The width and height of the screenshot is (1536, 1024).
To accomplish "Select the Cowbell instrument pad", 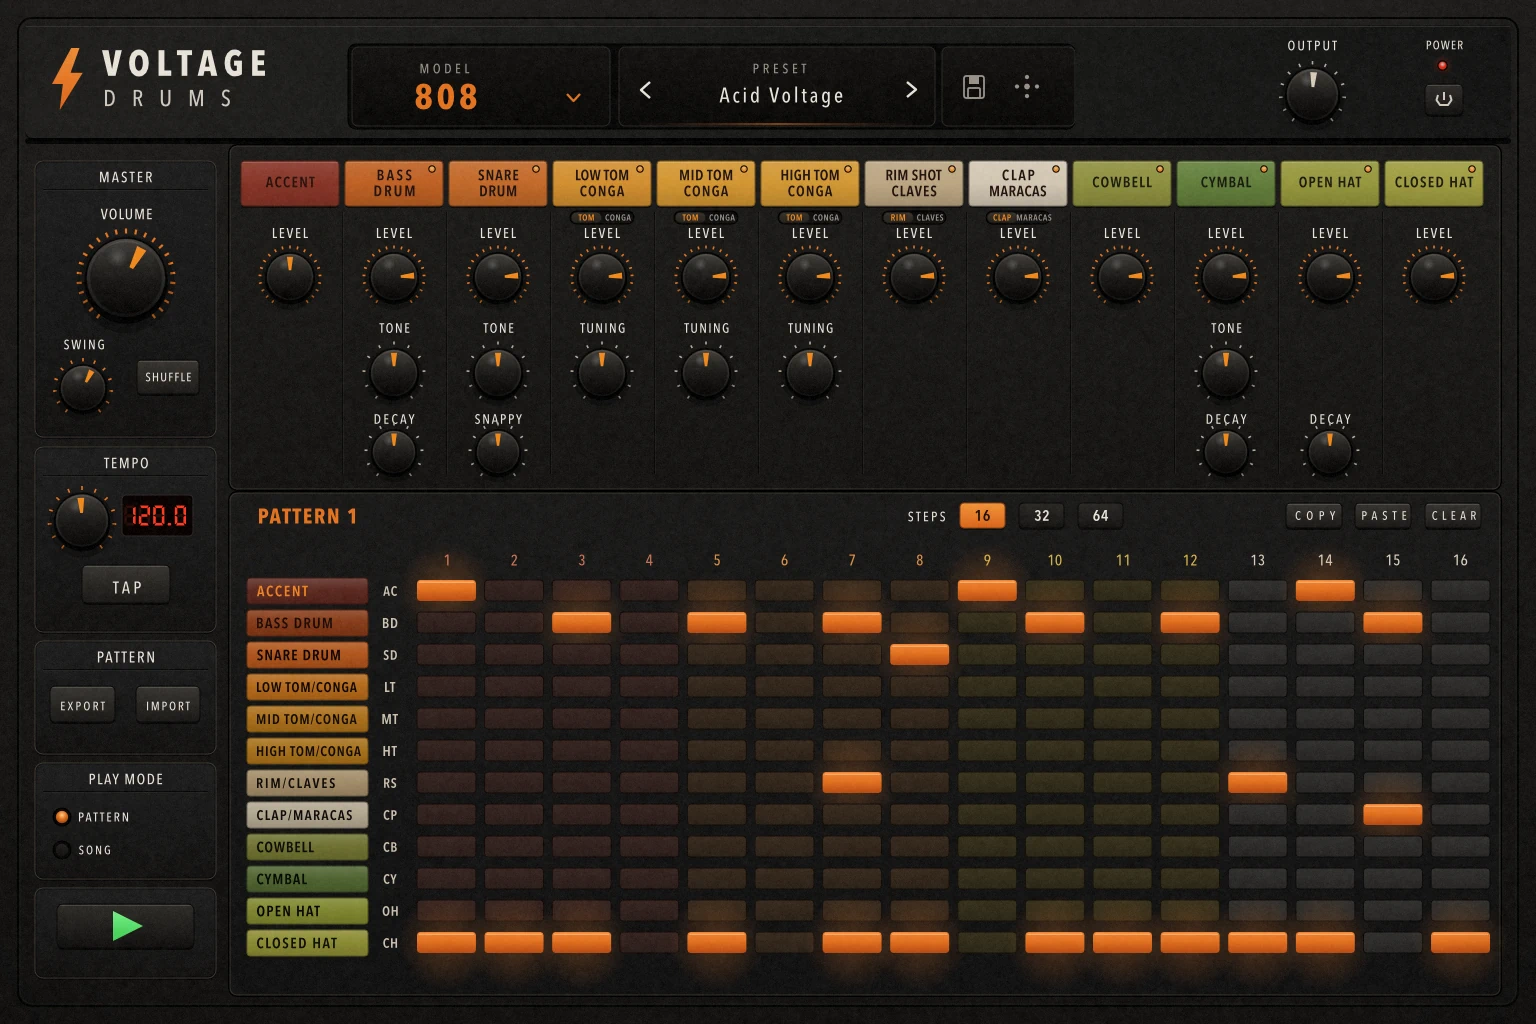I will pyautogui.click(x=1122, y=183).
